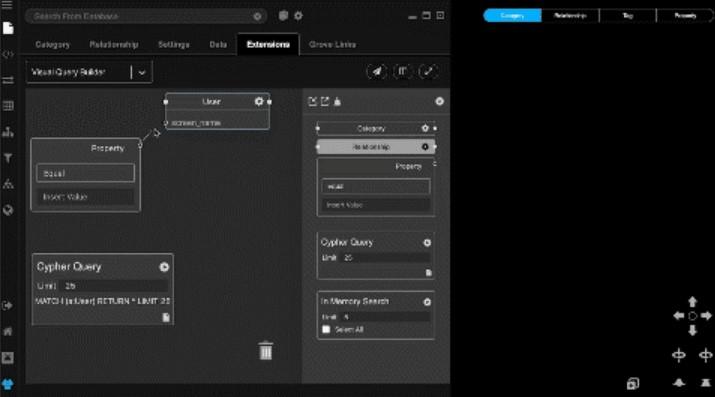The width and height of the screenshot is (715, 397).
Task: Click the highlighted Relationship node in palette
Action: (376, 147)
